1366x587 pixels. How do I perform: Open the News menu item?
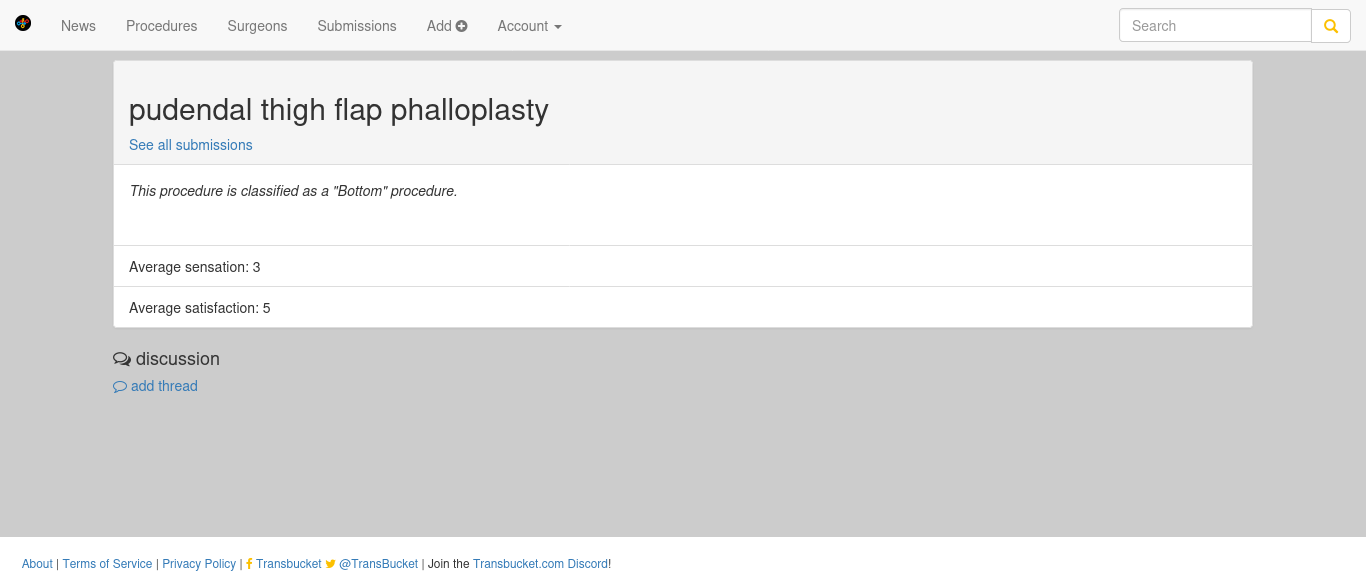click(78, 26)
